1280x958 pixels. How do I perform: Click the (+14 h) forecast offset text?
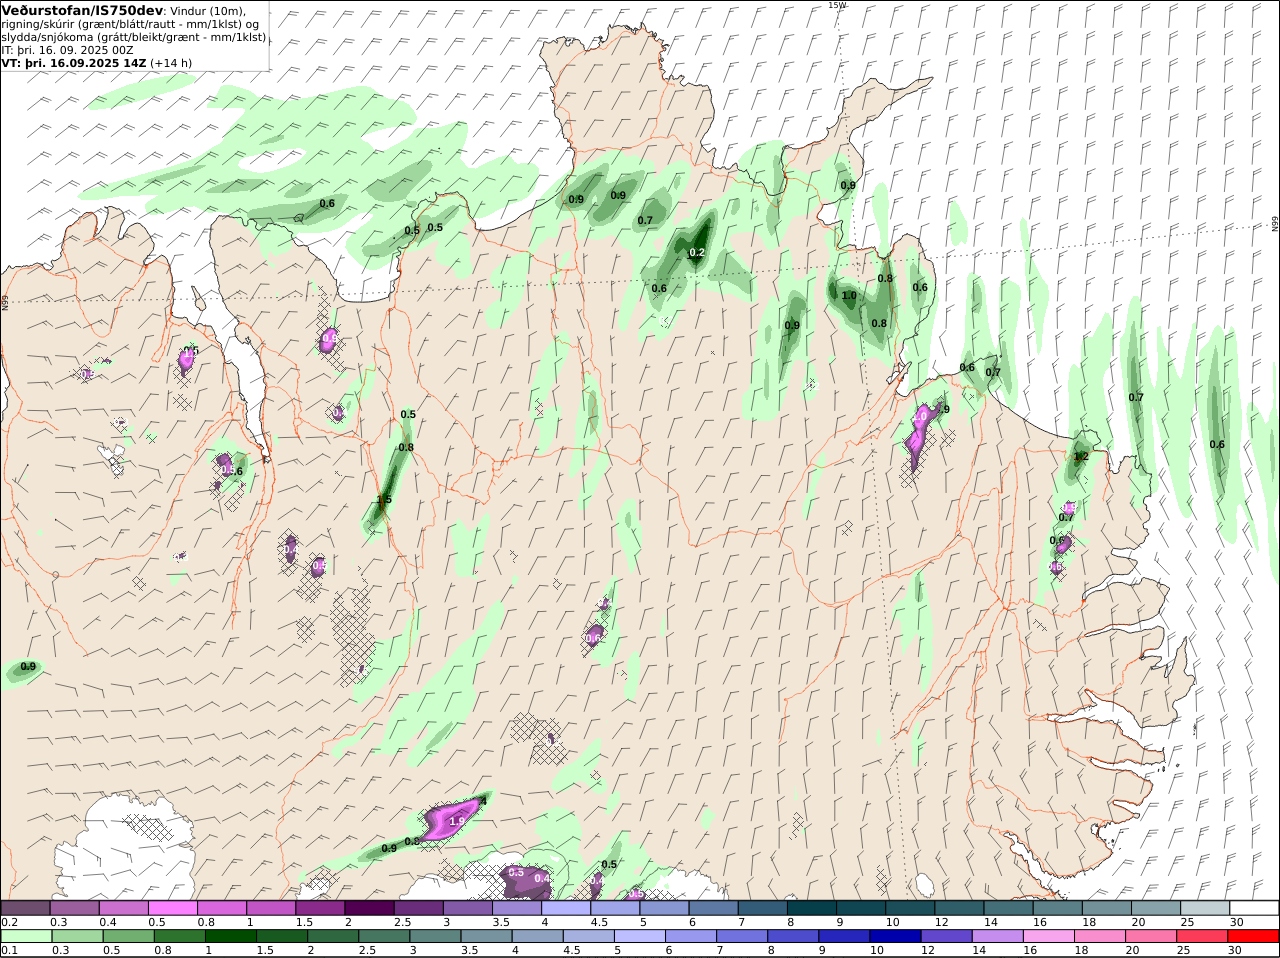pyautogui.click(x=171, y=63)
